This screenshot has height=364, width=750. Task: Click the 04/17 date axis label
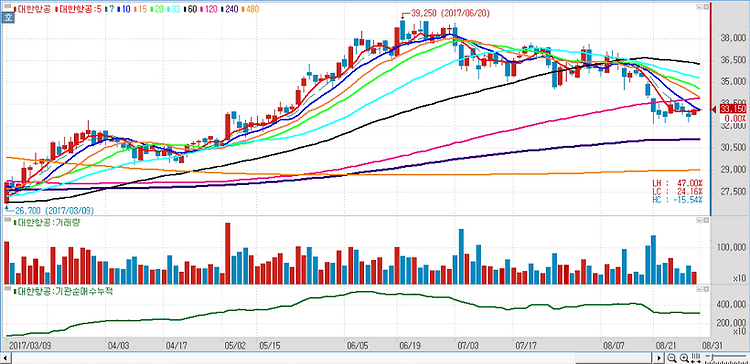click(x=176, y=345)
